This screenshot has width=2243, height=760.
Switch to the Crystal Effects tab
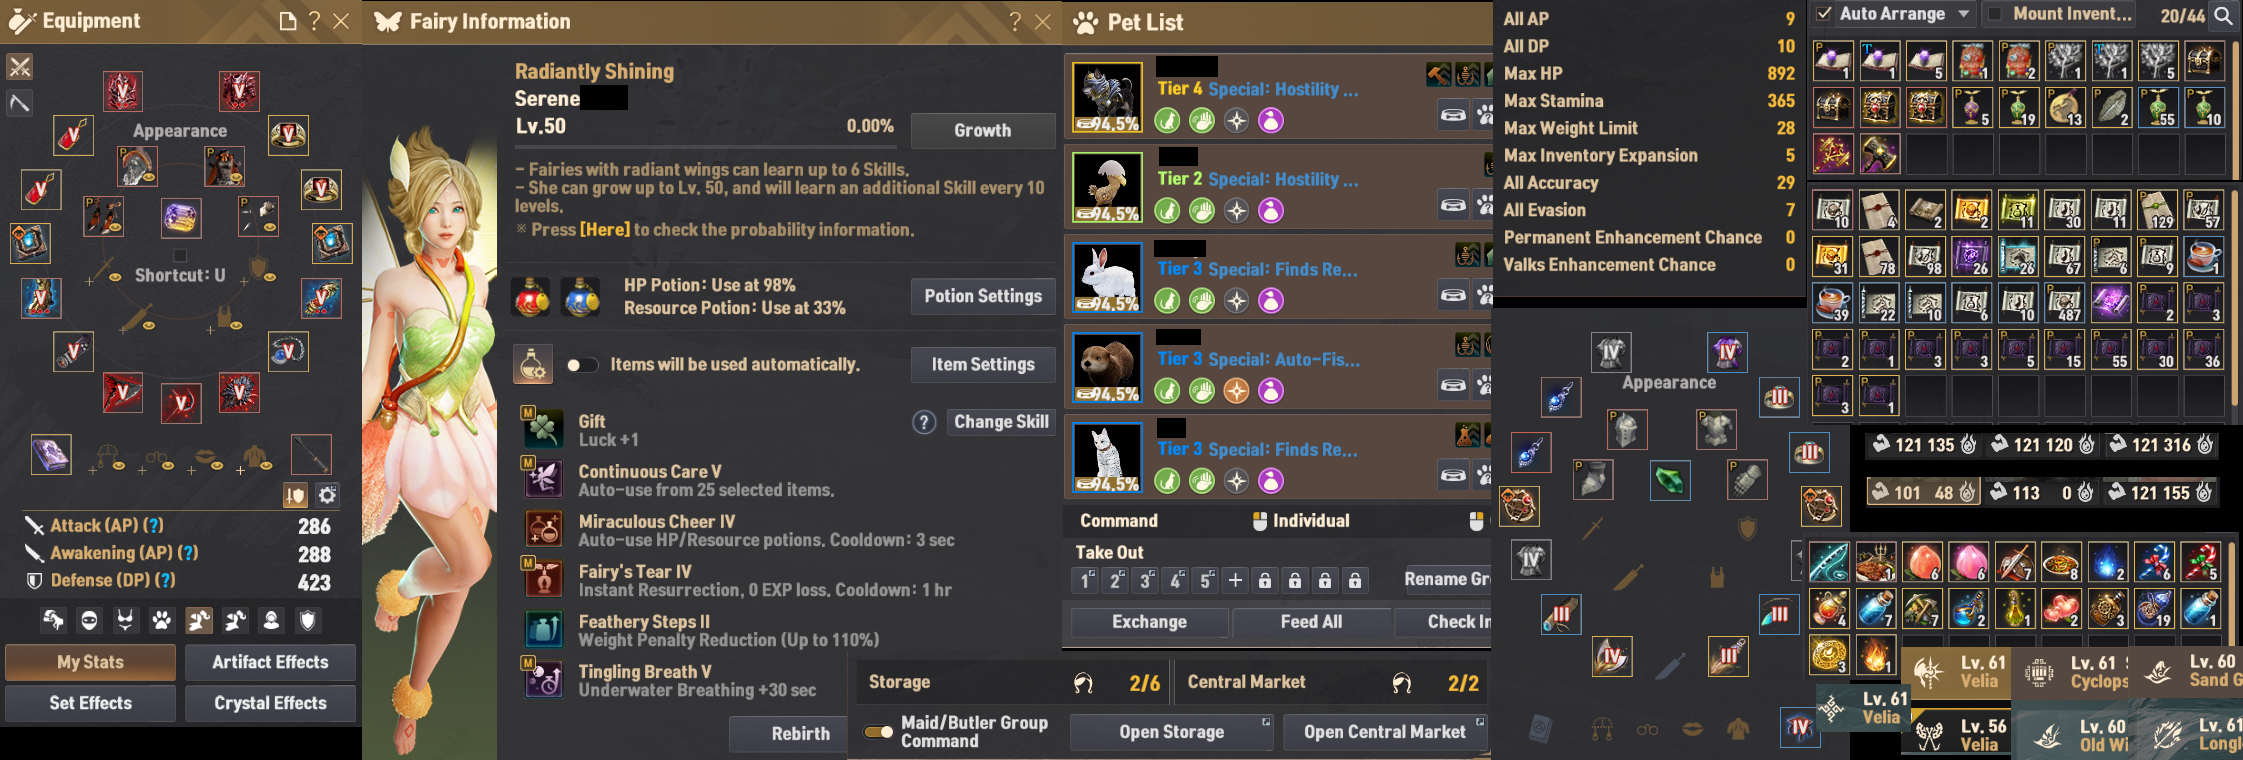pyautogui.click(x=270, y=703)
